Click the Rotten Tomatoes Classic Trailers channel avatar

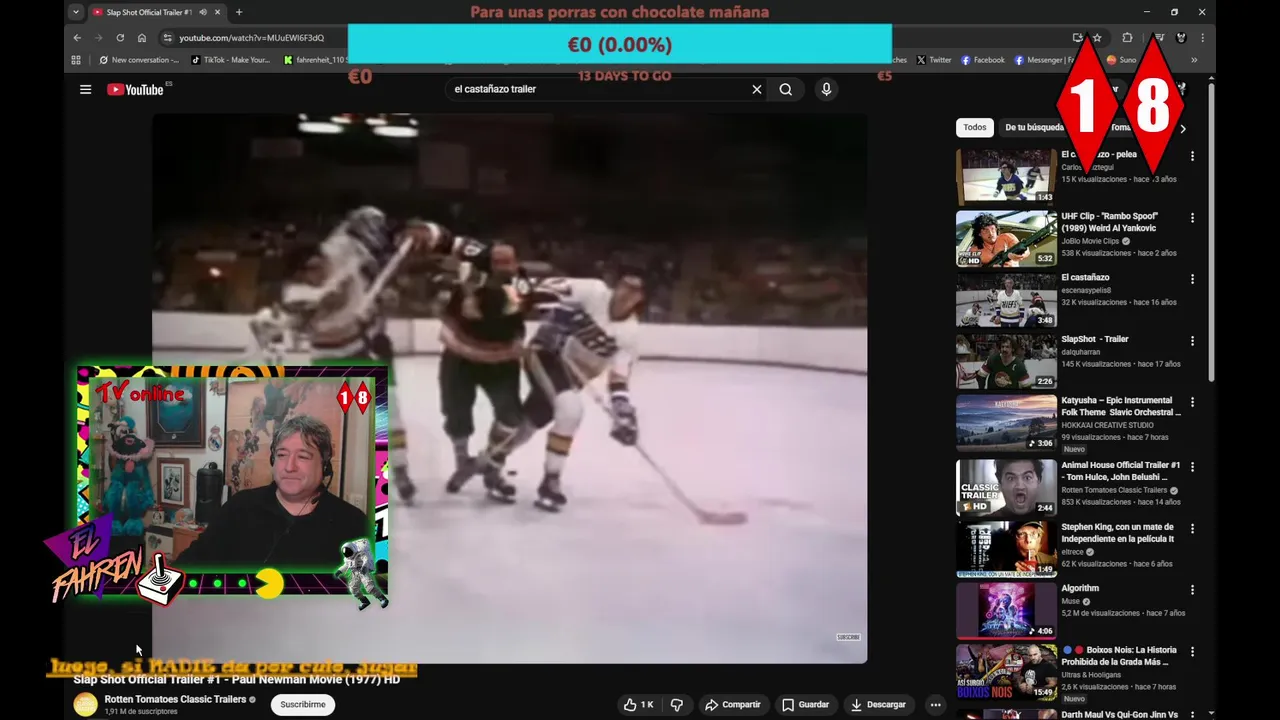86,704
